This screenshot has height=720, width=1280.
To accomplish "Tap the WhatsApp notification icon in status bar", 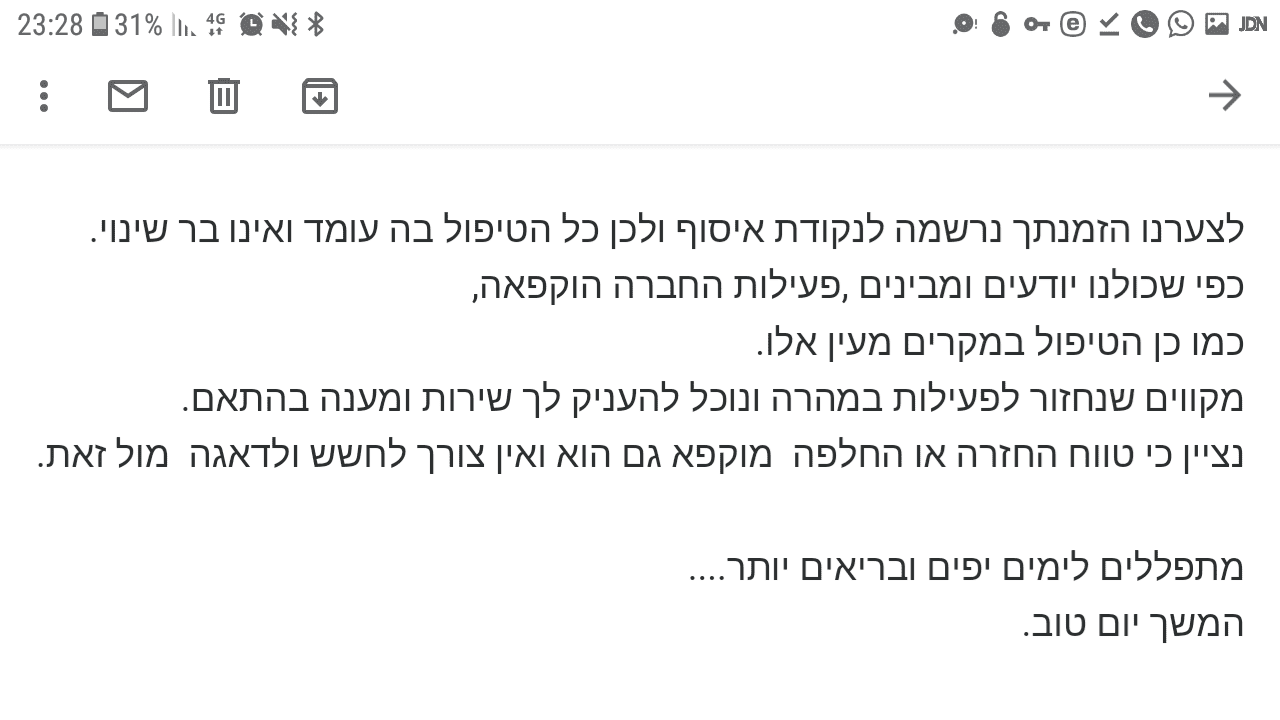I will (x=1179, y=24).
